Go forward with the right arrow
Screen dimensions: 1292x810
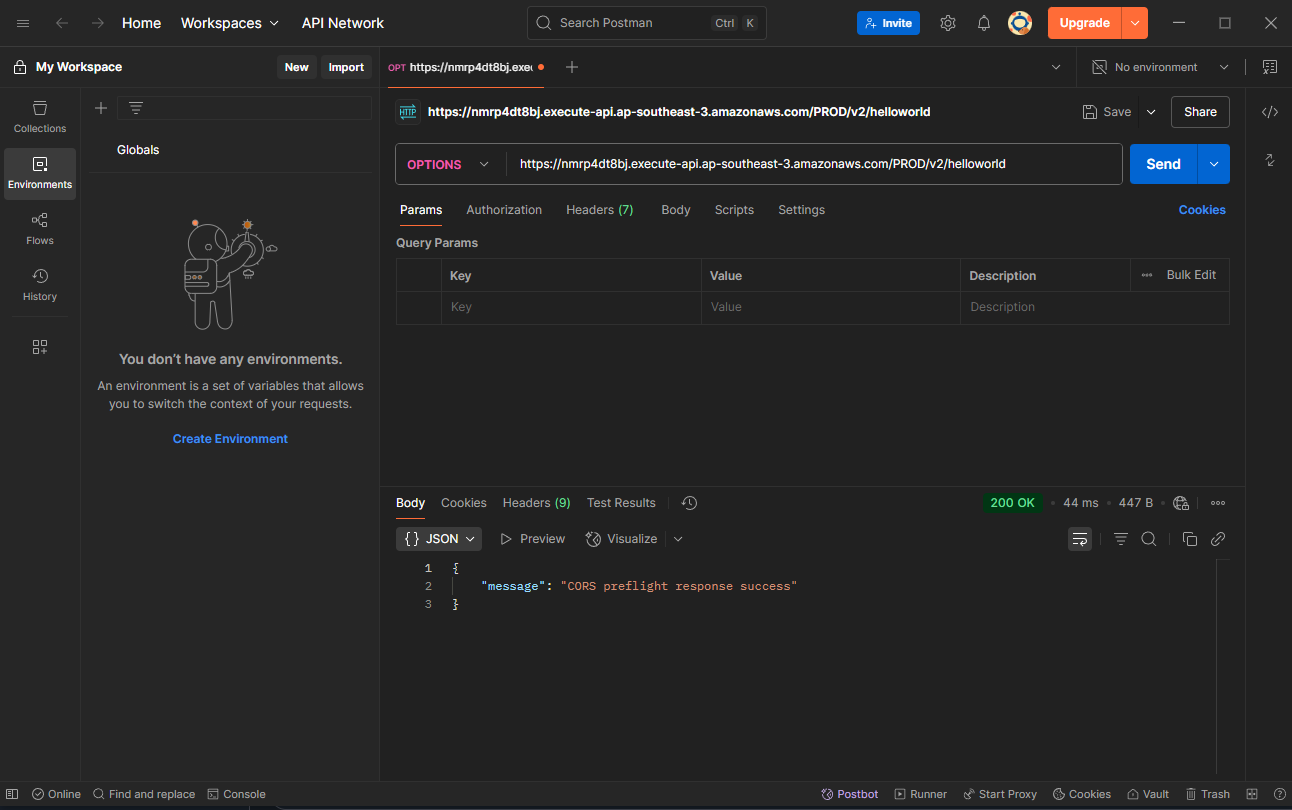coord(97,23)
